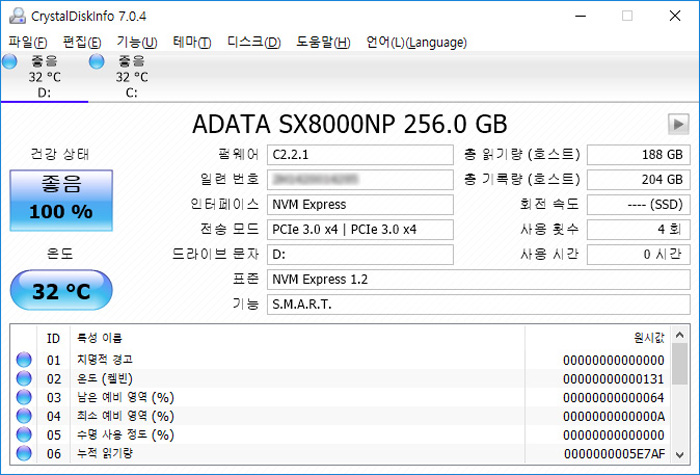Open the 디스크(D) menu
The width and height of the screenshot is (700, 475).
(x=254, y=42)
